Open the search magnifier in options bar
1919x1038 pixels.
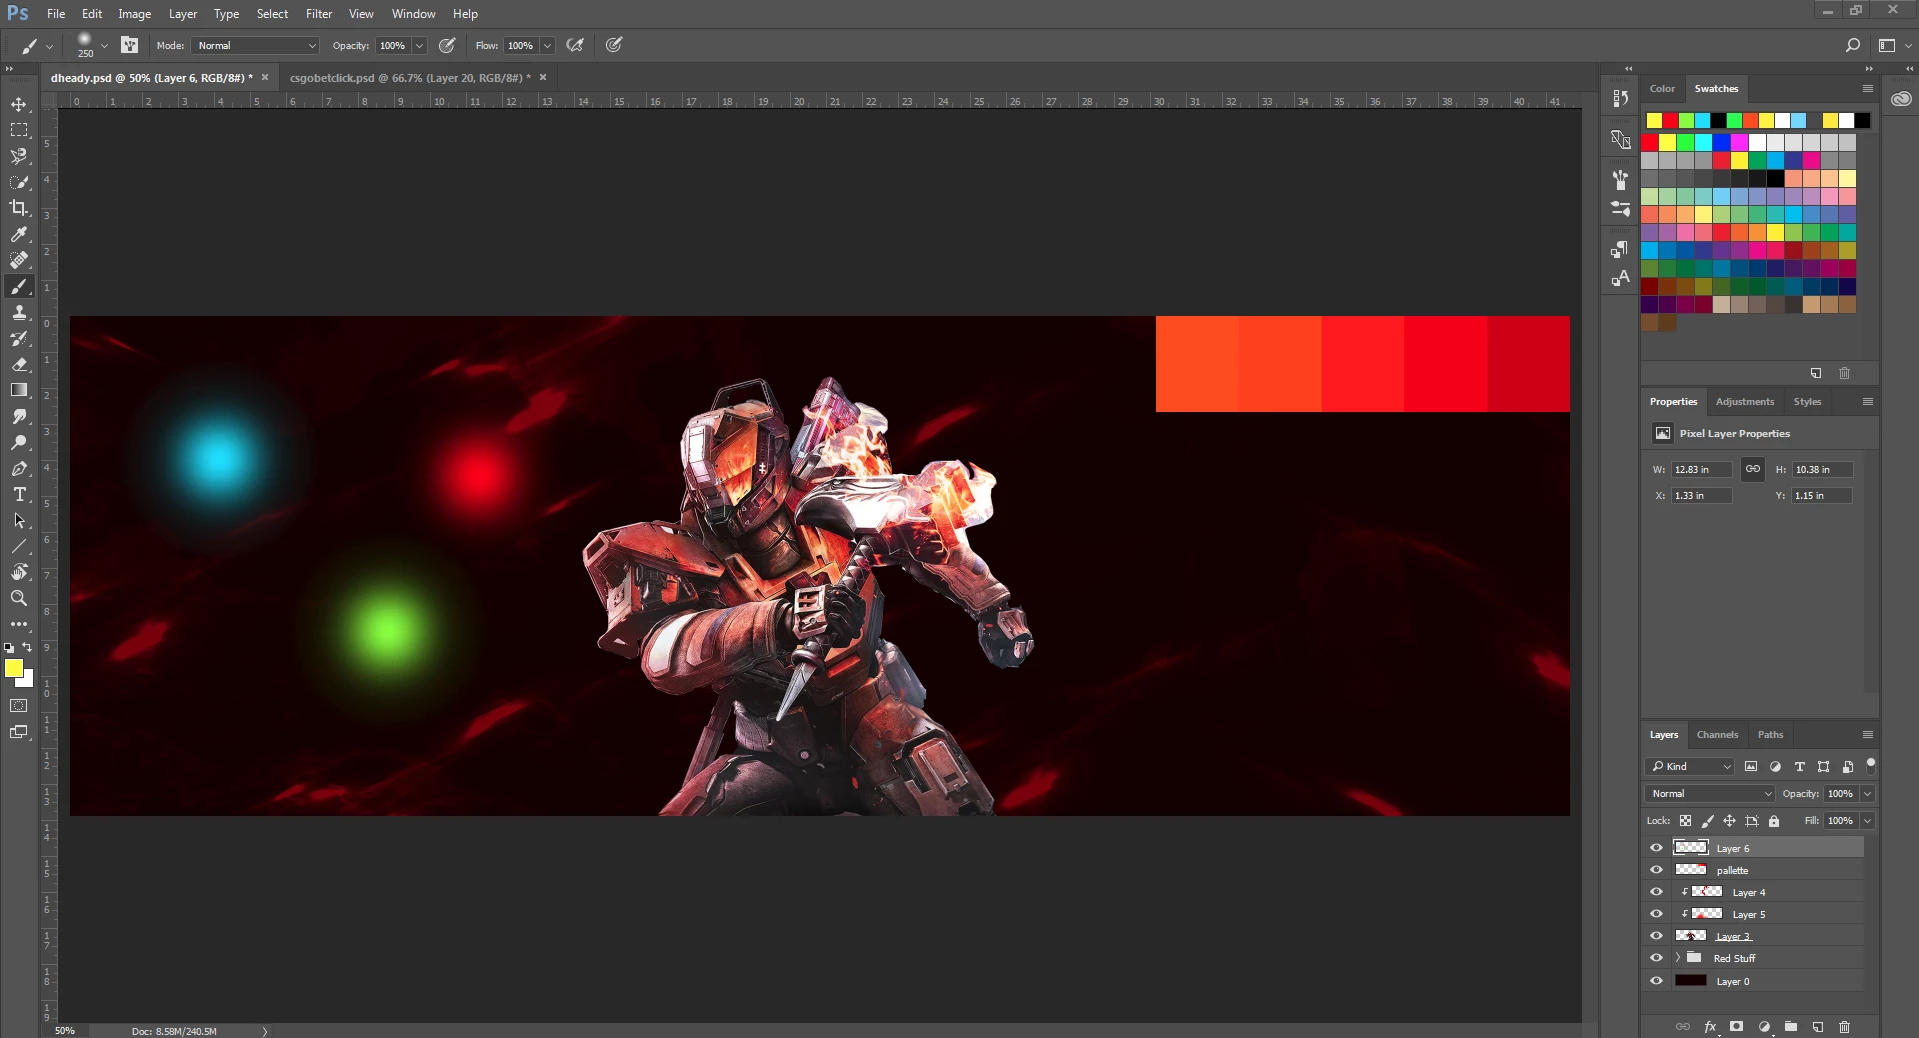click(x=1852, y=45)
